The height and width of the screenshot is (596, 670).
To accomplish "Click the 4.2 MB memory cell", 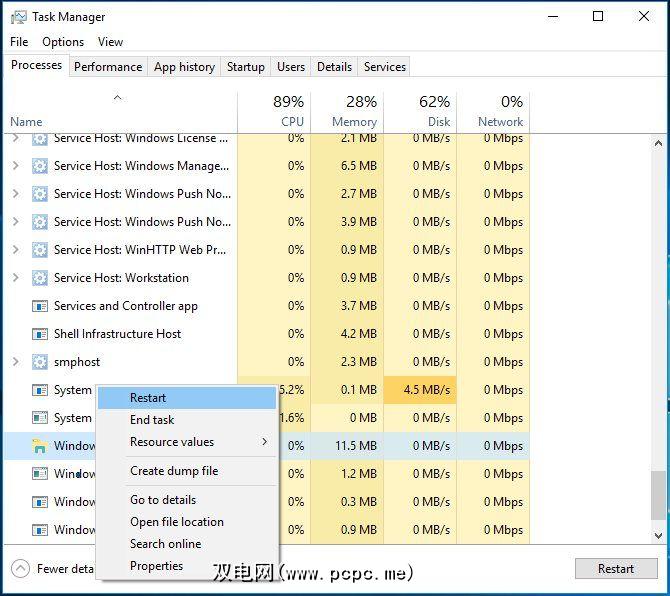I will coord(347,334).
